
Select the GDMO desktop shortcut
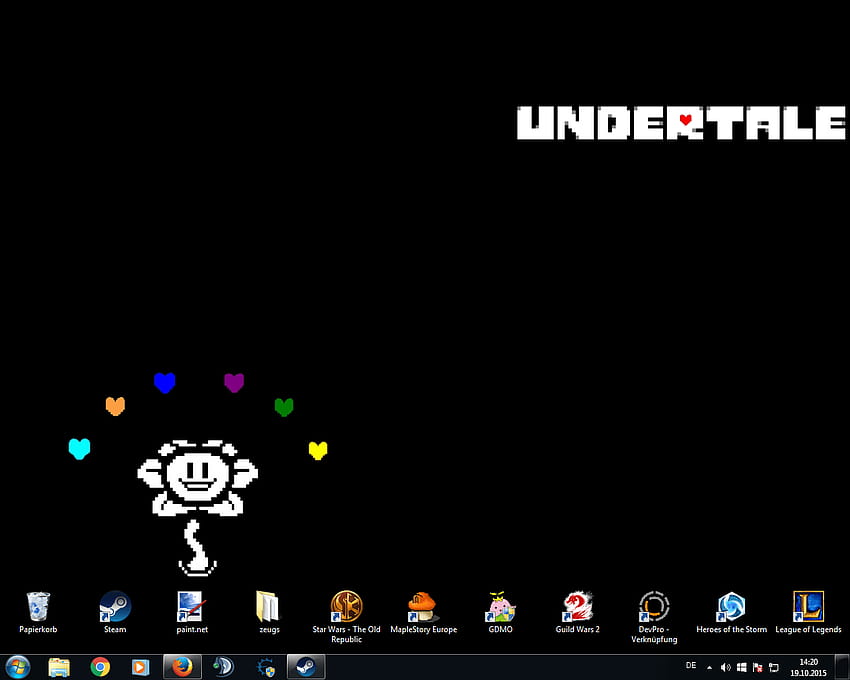500,613
